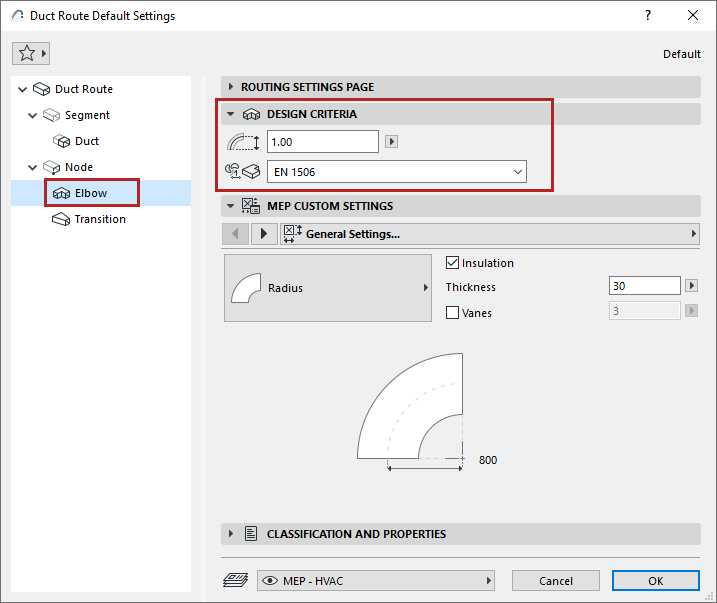Open arrow next to 1.00 radius field

point(391,142)
